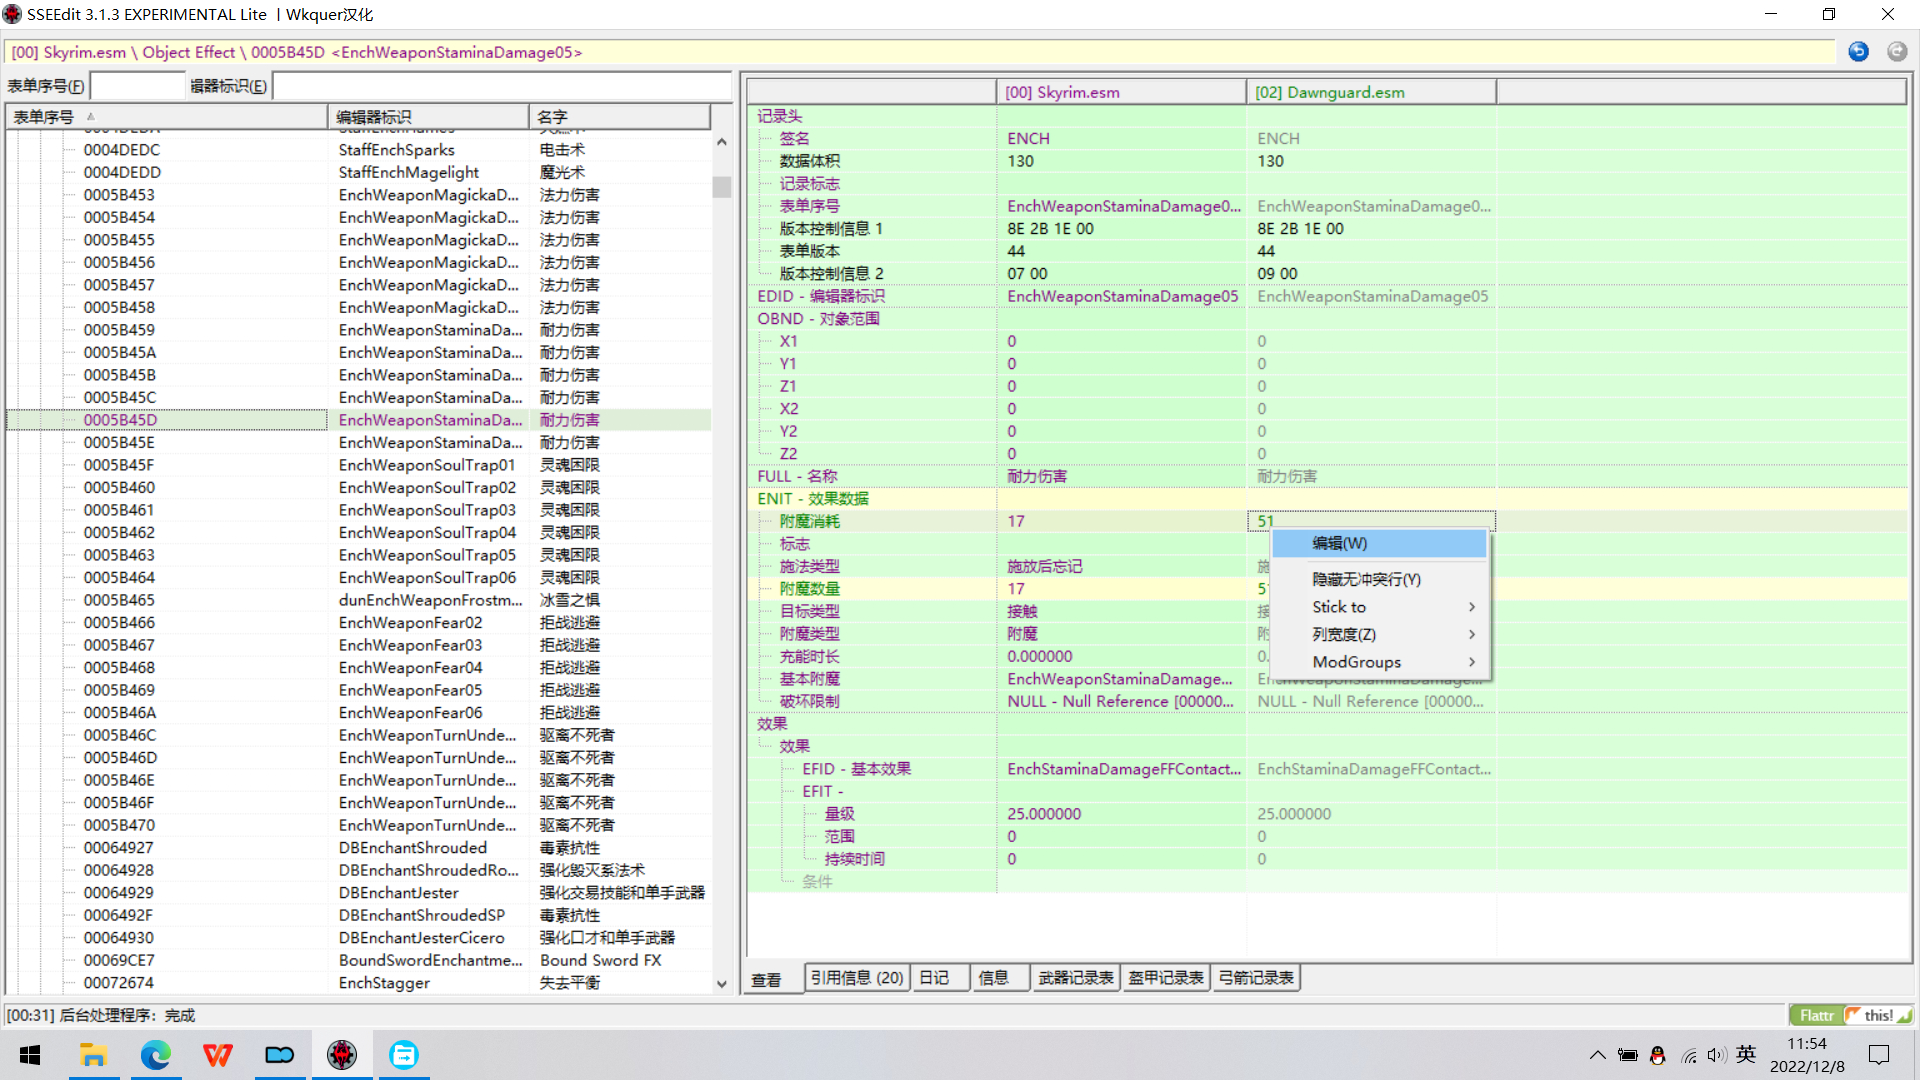Sort list by 编辑器标识 column header
Image resolution: width=1920 pixels, height=1080 pixels.
(x=428, y=117)
